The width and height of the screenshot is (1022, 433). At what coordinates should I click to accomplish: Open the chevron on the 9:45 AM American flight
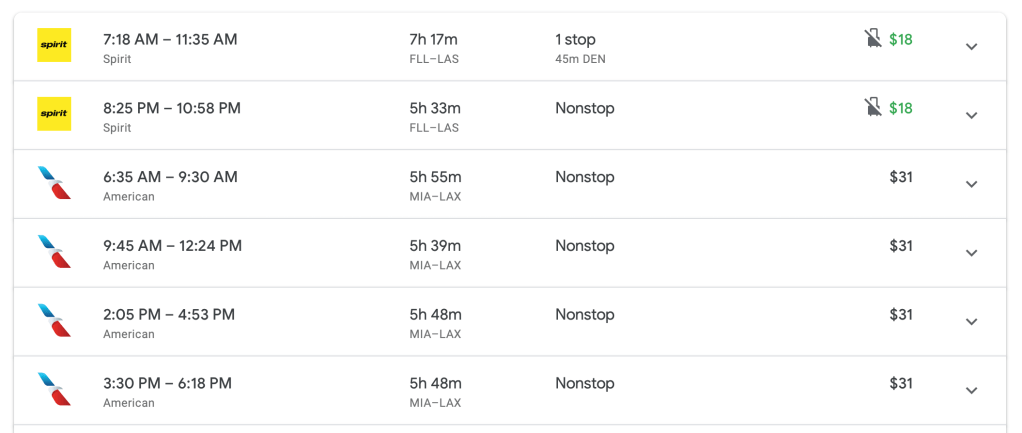coord(971,253)
